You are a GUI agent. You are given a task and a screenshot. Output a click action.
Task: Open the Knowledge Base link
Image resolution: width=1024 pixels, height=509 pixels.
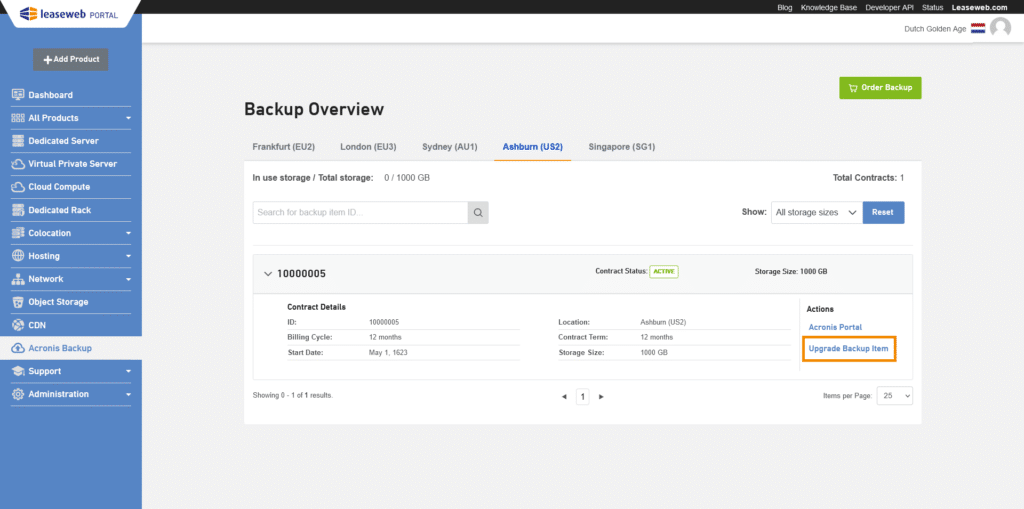(x=829, y=7)
